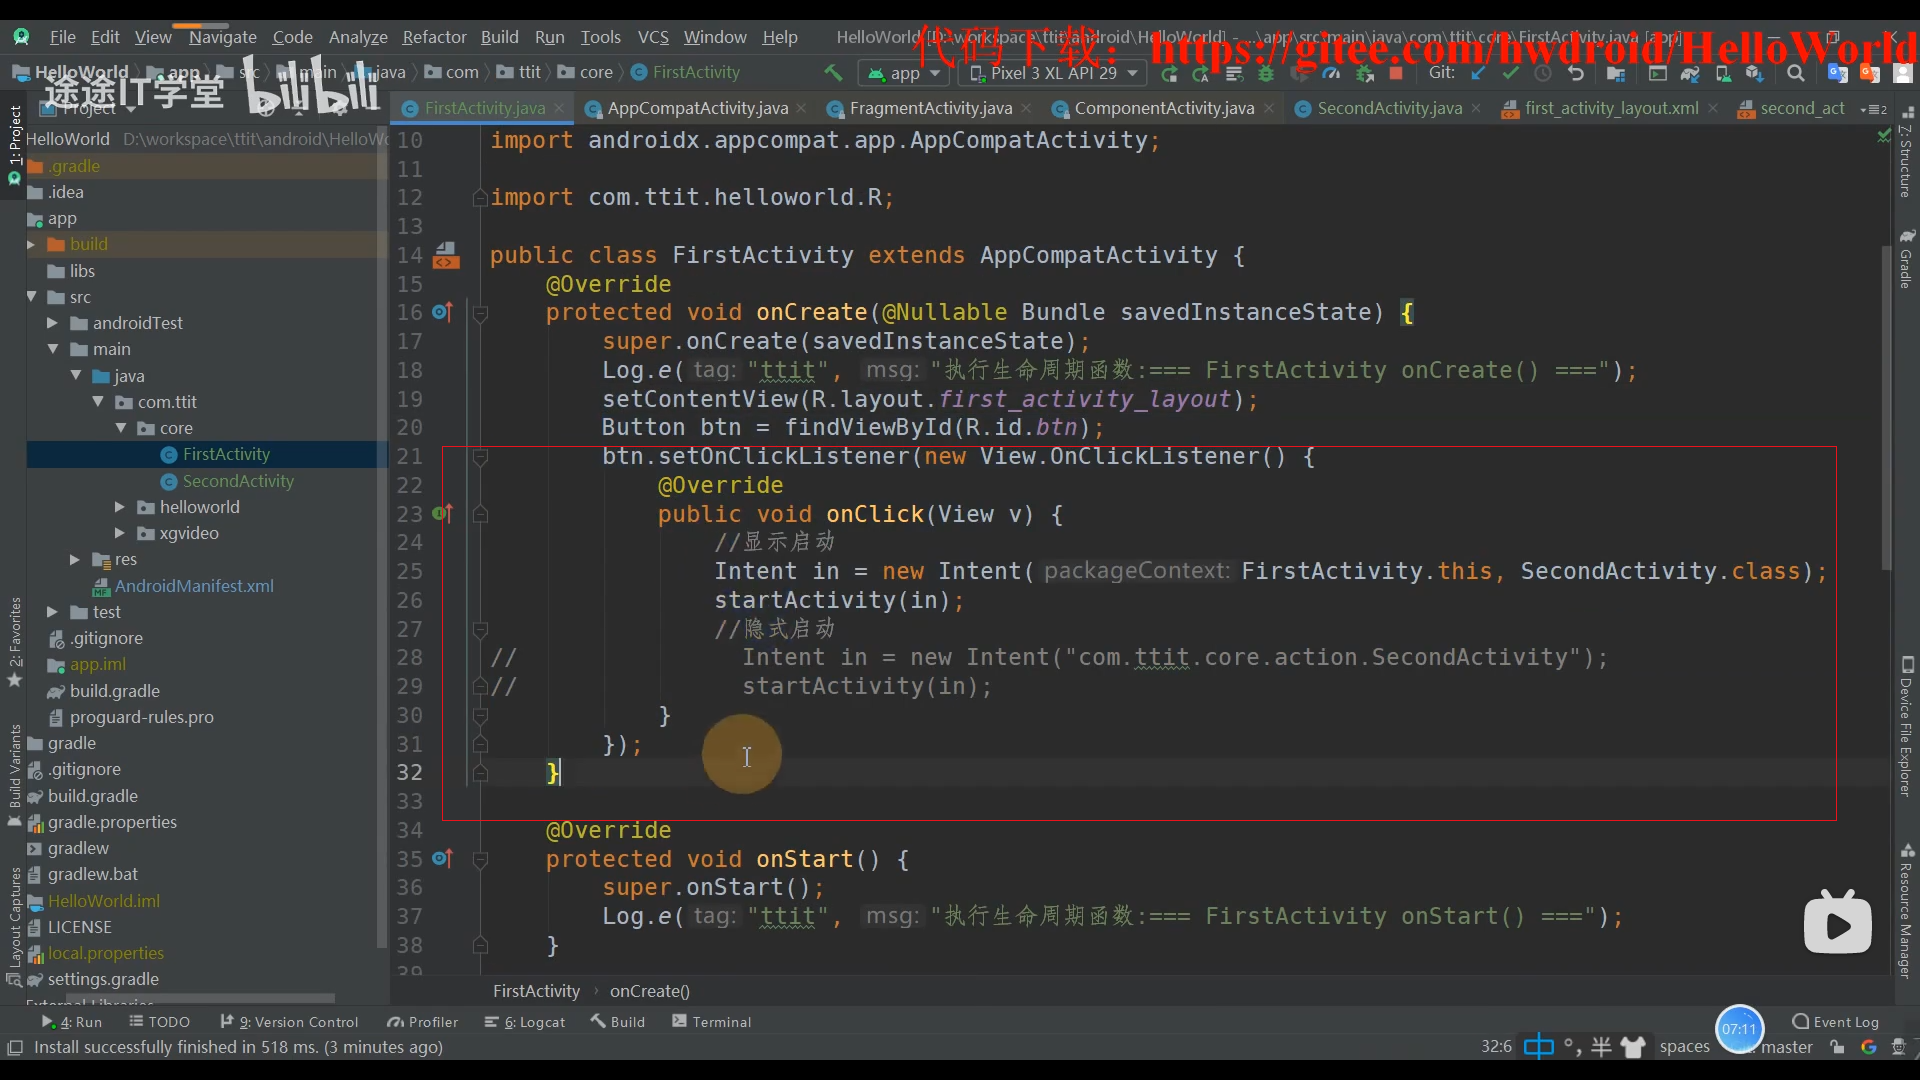Screen dimensions: 1920x1080
Task: Open the Pixel 3 XL API 29 device dropdown
Action: point(1054,73)
